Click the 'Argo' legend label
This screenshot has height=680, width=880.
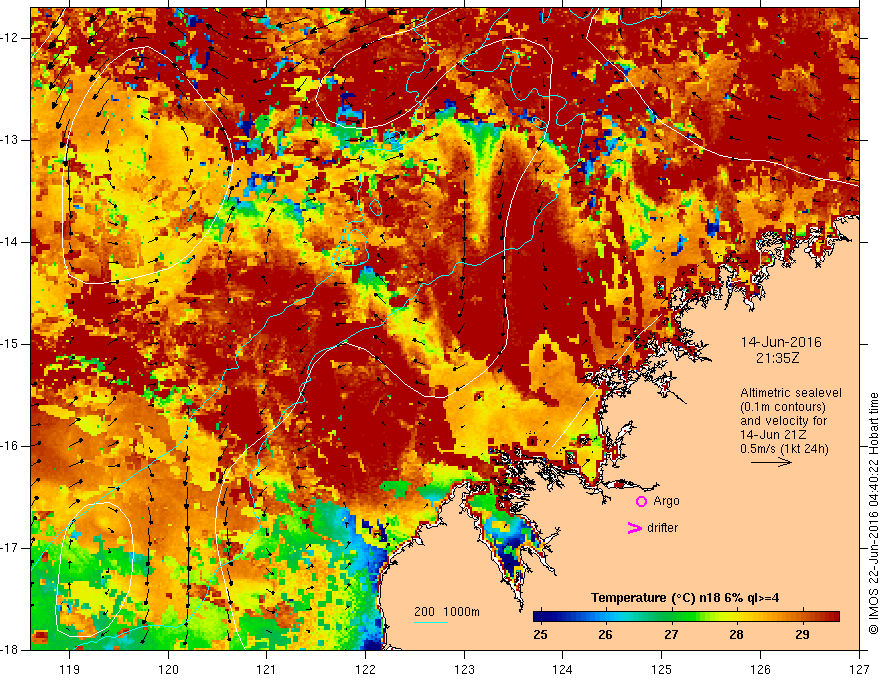[666, 501]
